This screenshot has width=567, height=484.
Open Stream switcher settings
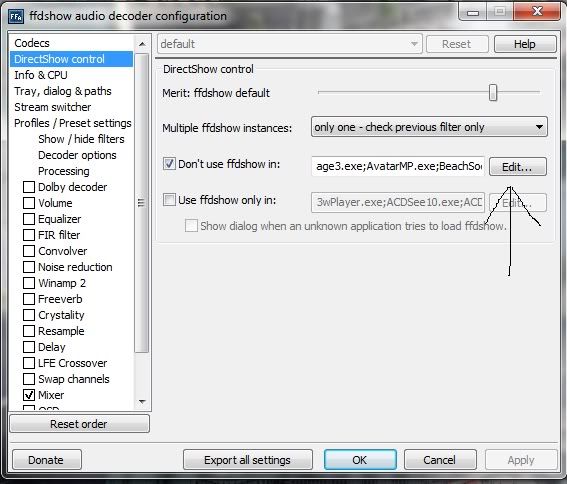click(53, 107)
